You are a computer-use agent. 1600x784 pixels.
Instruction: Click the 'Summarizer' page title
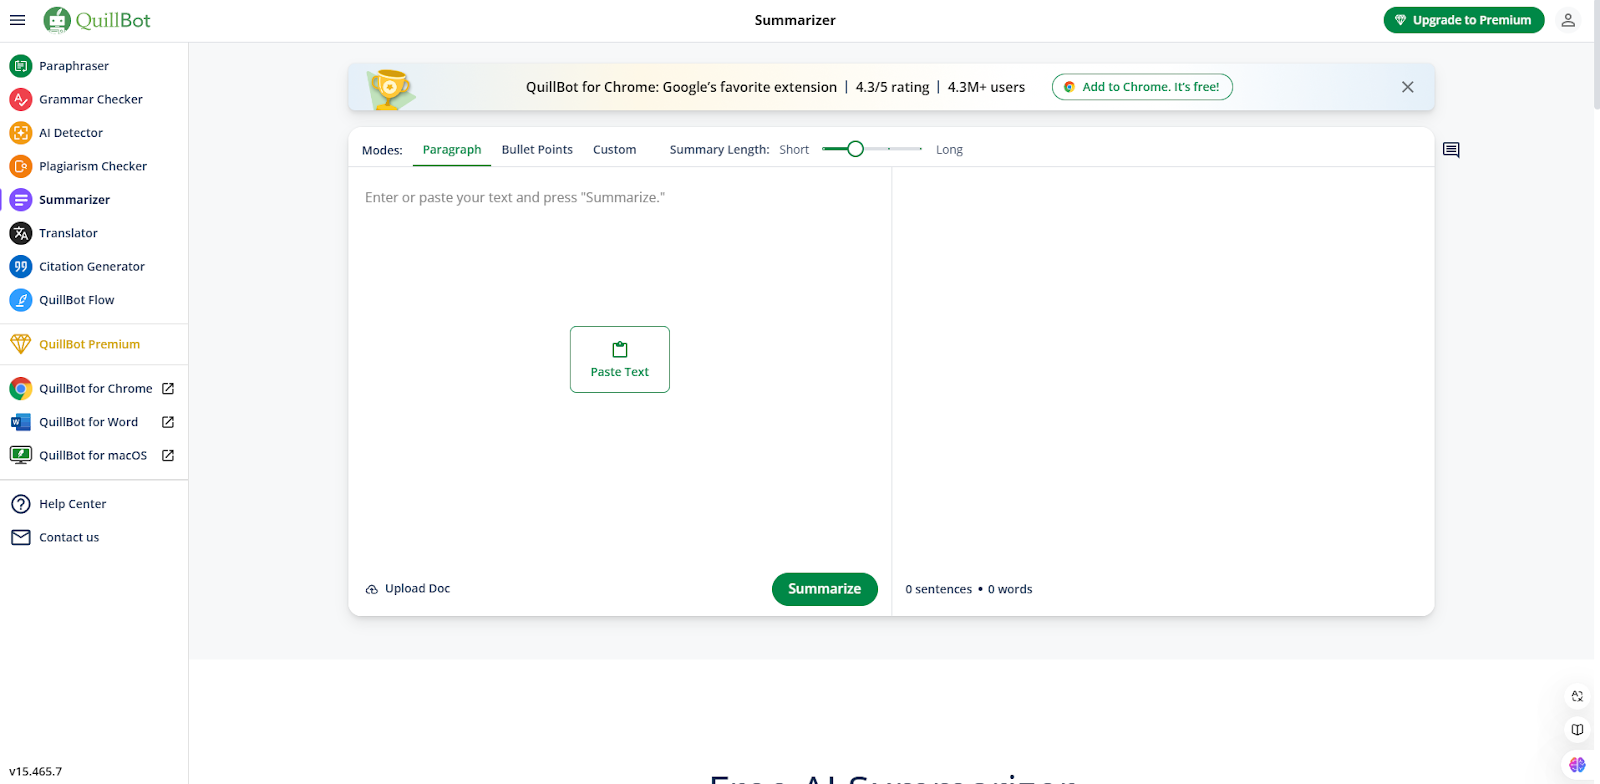coord(795,20)
